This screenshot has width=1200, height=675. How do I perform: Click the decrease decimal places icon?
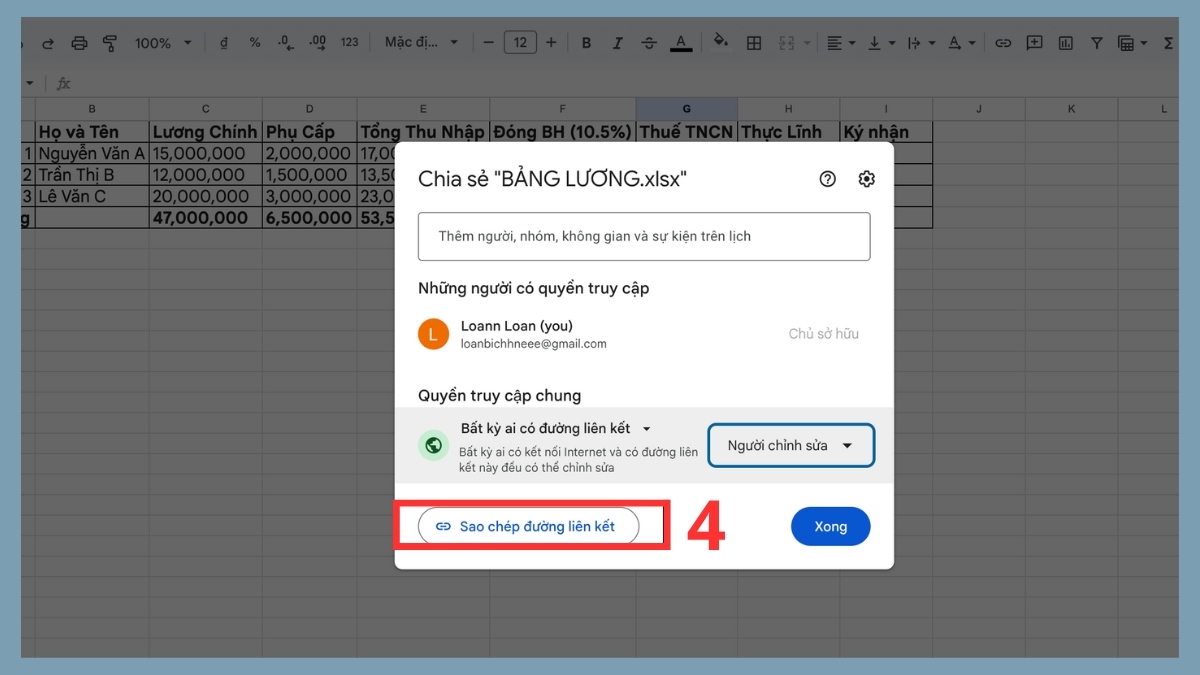[x=284, y=42]
